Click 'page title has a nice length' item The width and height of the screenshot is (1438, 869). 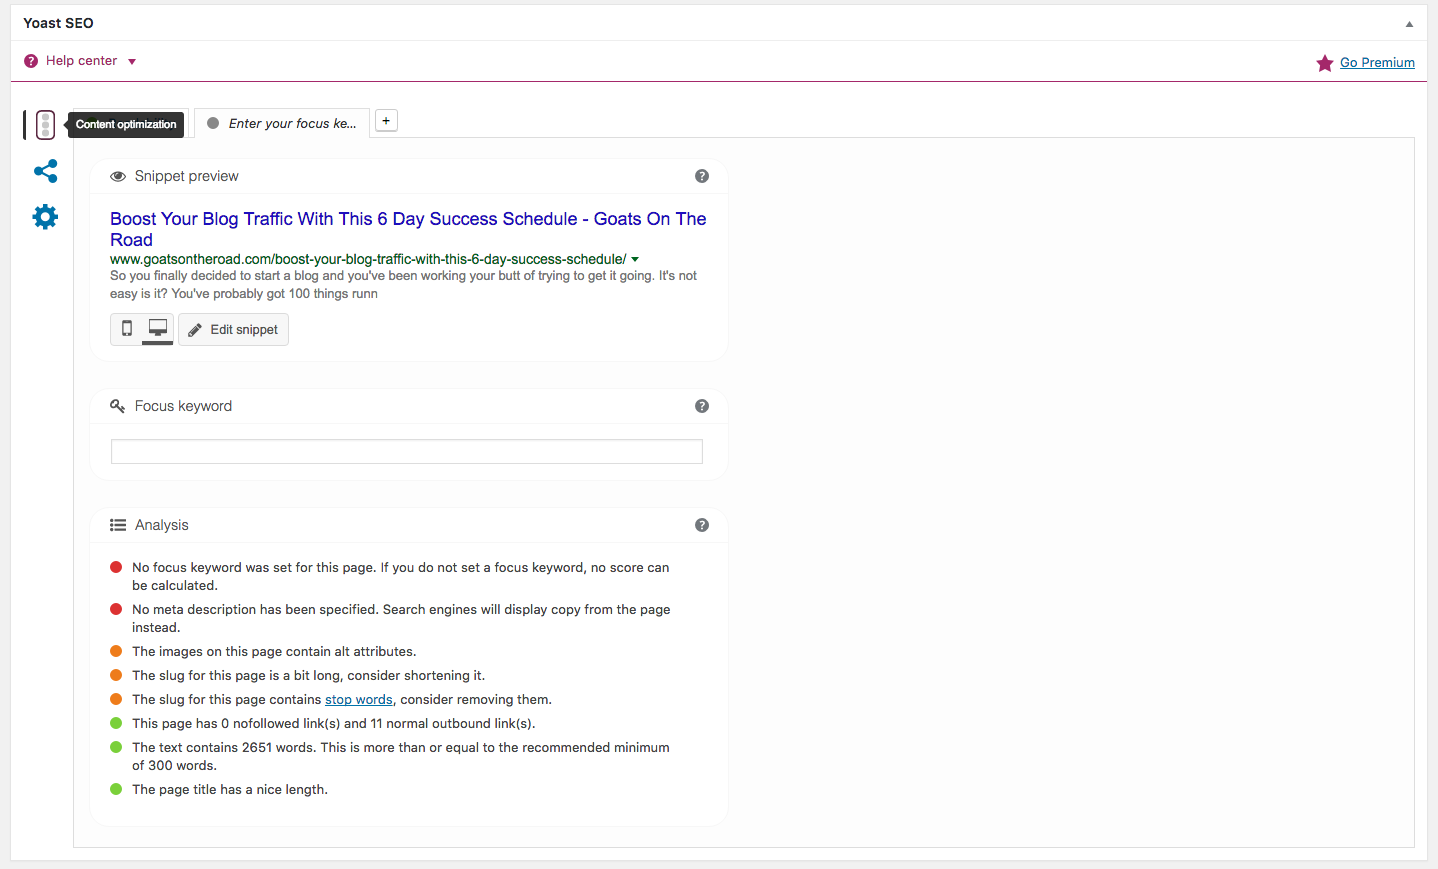(230, 790)
